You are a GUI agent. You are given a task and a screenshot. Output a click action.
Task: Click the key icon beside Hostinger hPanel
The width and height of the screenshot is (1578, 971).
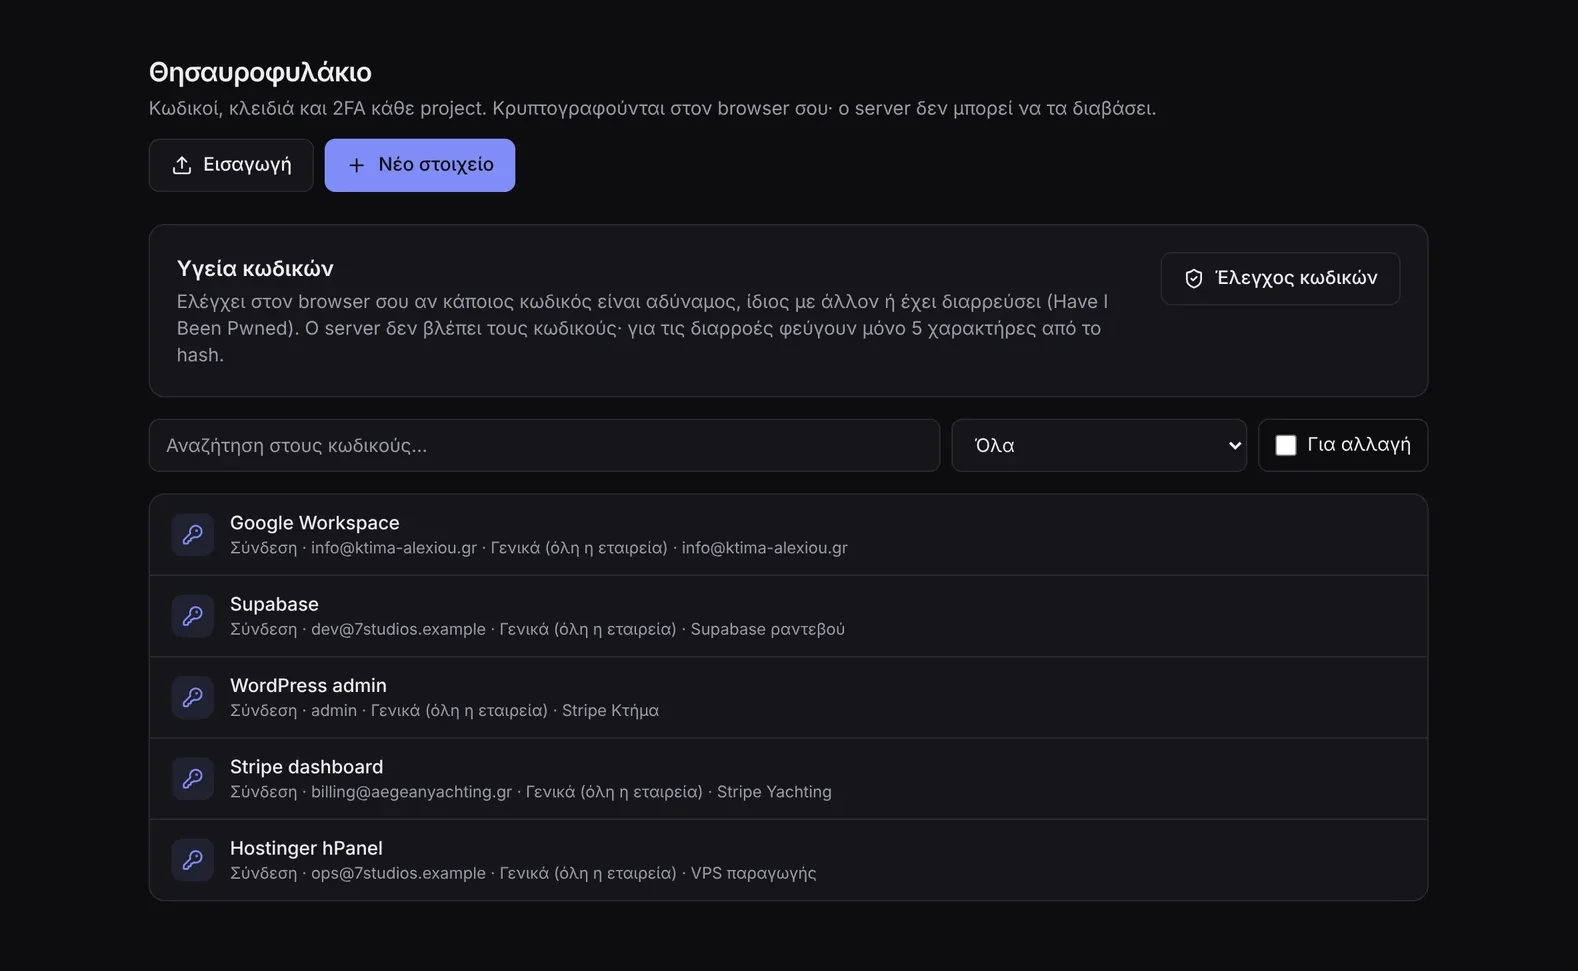pos(192,860)
